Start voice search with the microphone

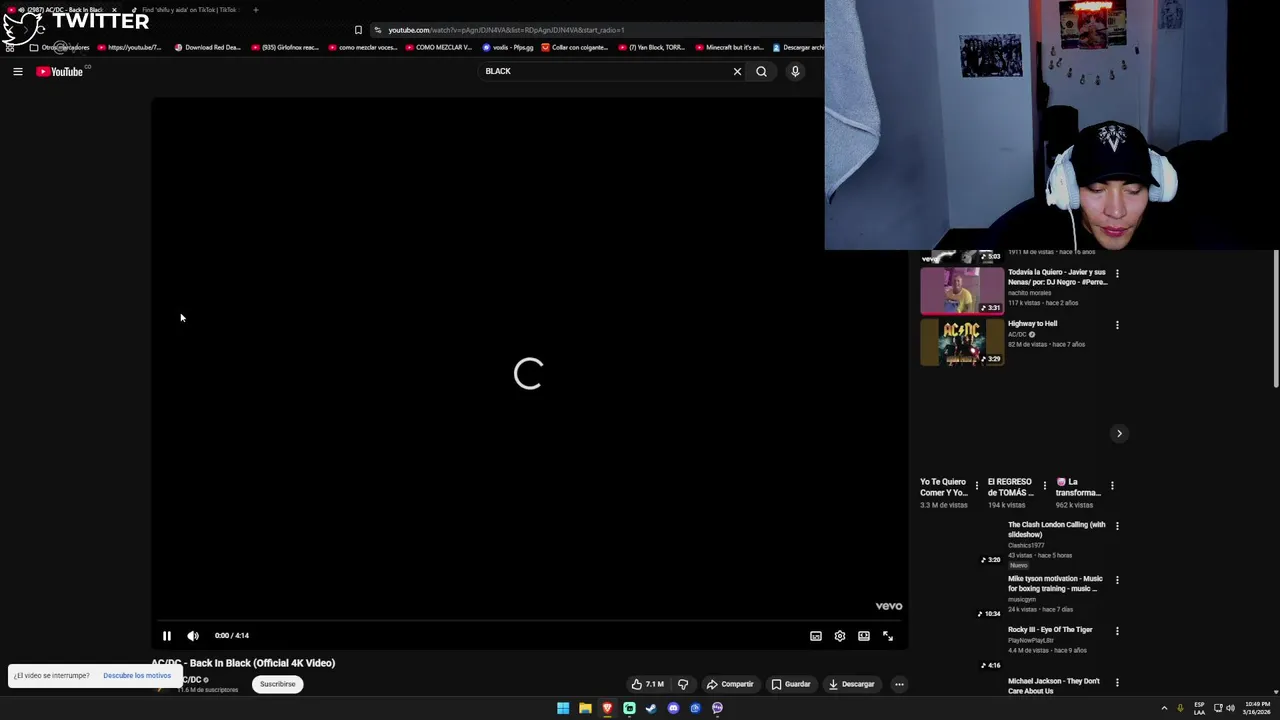point(795,71)
